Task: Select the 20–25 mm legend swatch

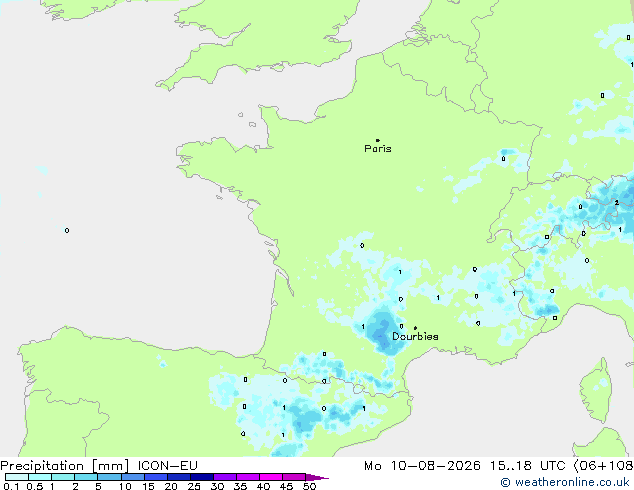Action: coord(179,477)
